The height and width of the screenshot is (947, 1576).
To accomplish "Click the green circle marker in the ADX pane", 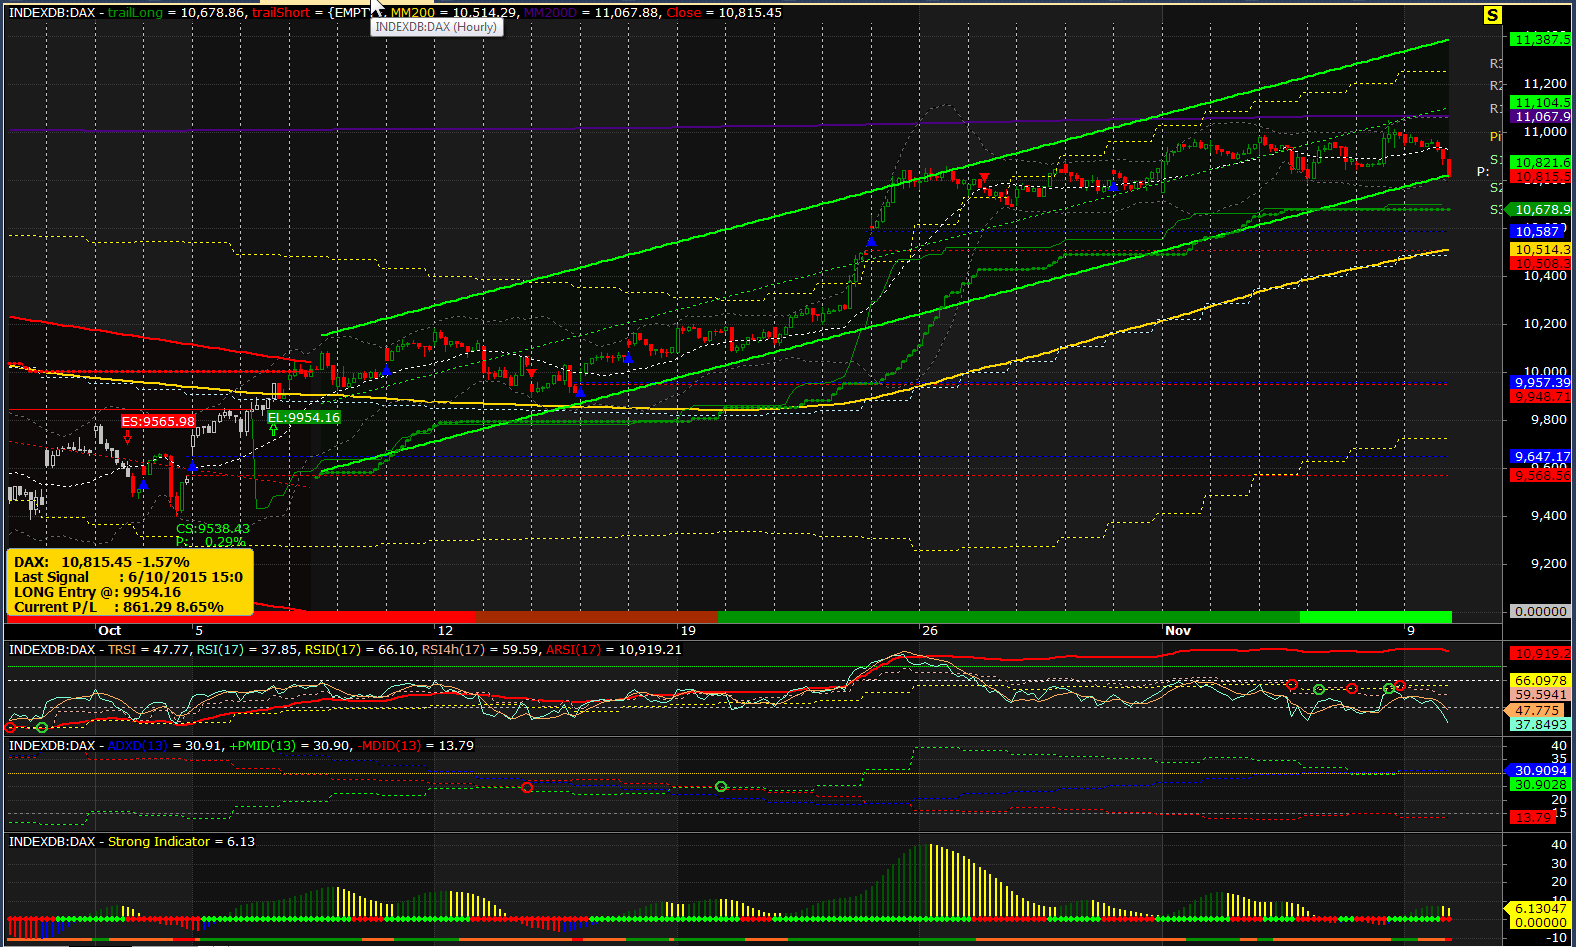I will click(721, 787).
